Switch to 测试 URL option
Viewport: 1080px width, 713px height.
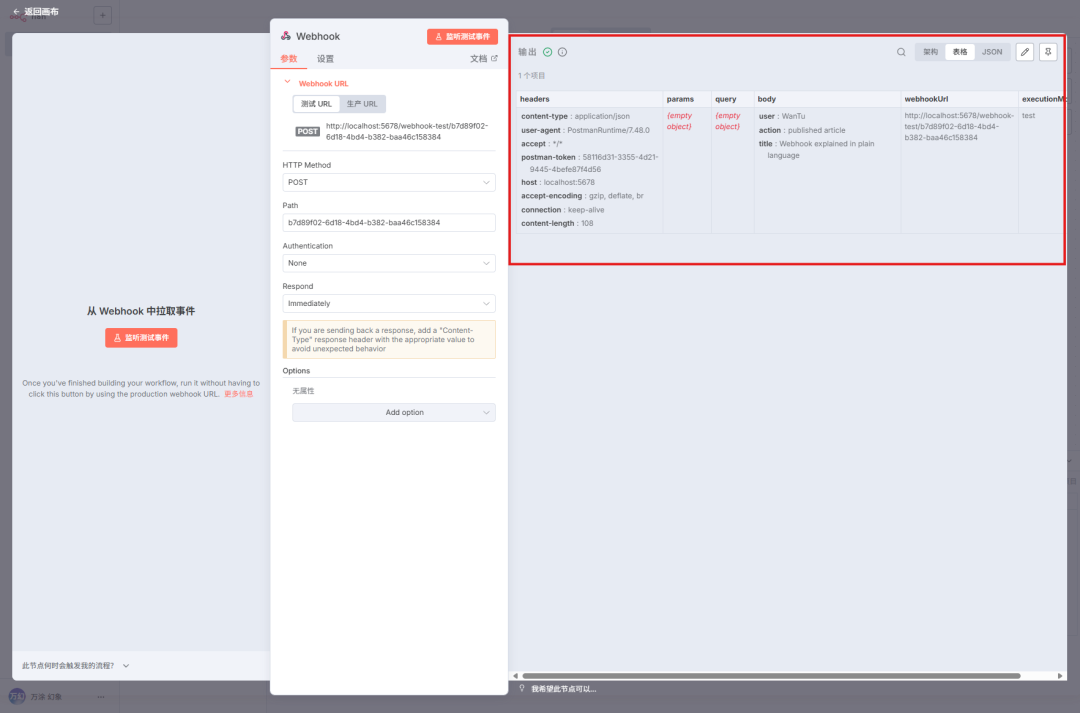pos(316,104)
